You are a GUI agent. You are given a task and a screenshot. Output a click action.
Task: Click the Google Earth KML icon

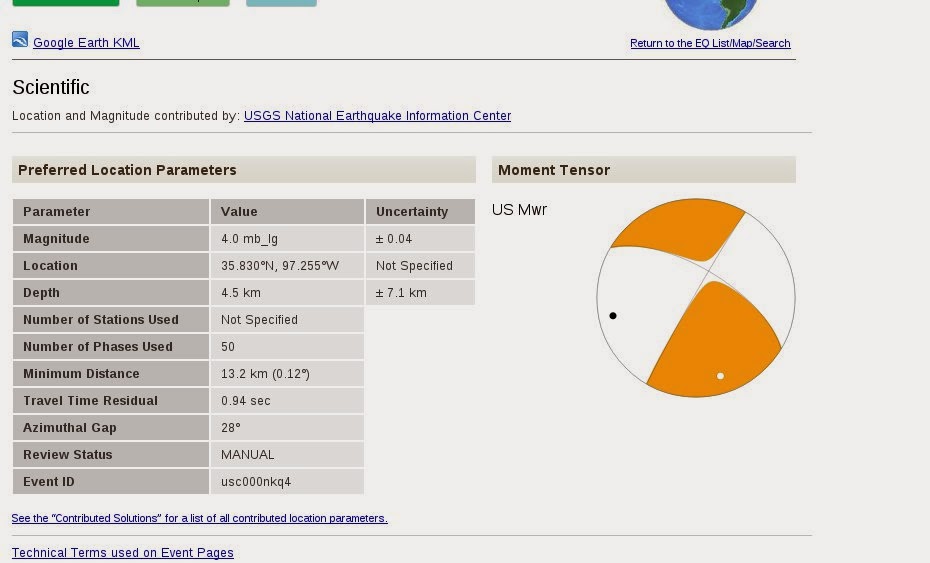pyautogui.click(x=20, y=39)
